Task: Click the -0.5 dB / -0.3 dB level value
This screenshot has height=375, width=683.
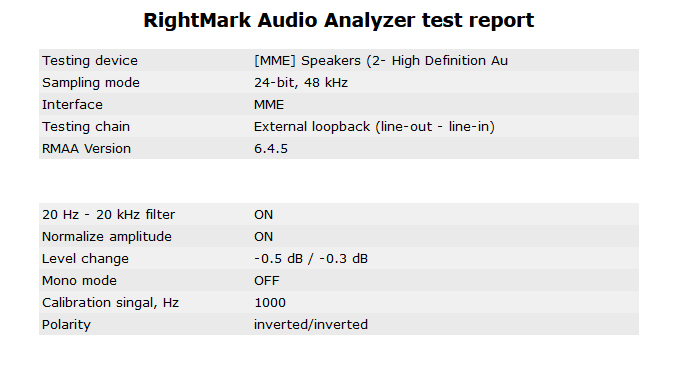Action: (x=311, y=259)
